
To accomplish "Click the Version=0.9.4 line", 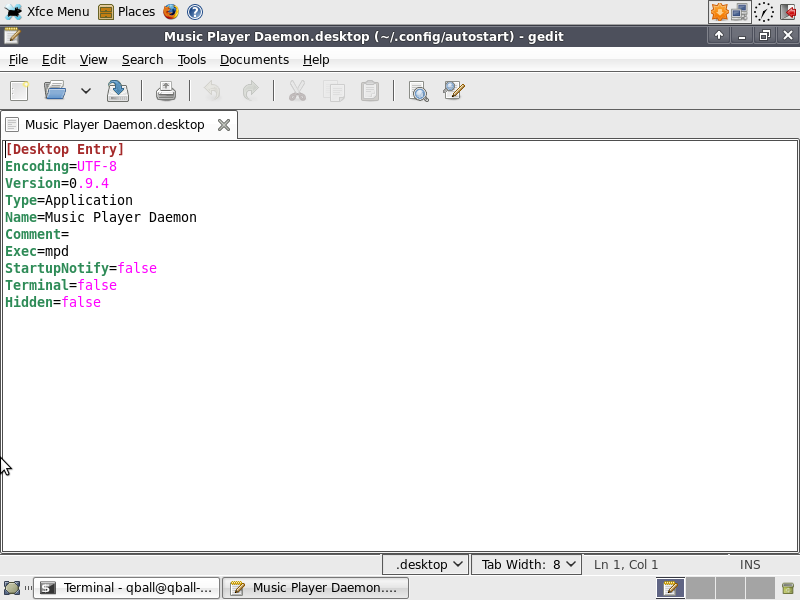I will tap(57, 183).
